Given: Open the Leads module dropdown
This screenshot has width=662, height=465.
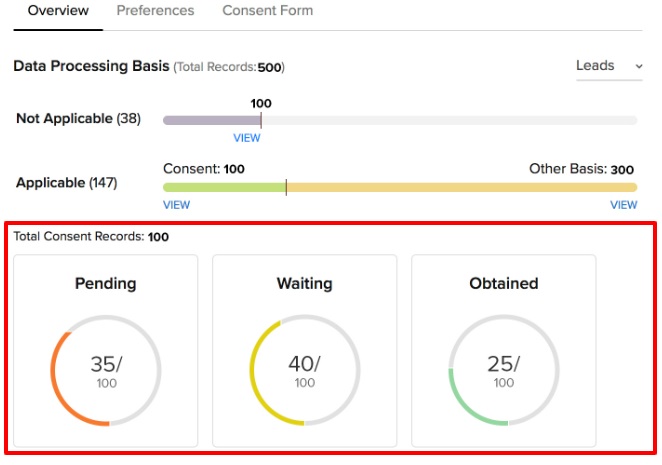Looking at the screenshot, I should click(609, 66).
